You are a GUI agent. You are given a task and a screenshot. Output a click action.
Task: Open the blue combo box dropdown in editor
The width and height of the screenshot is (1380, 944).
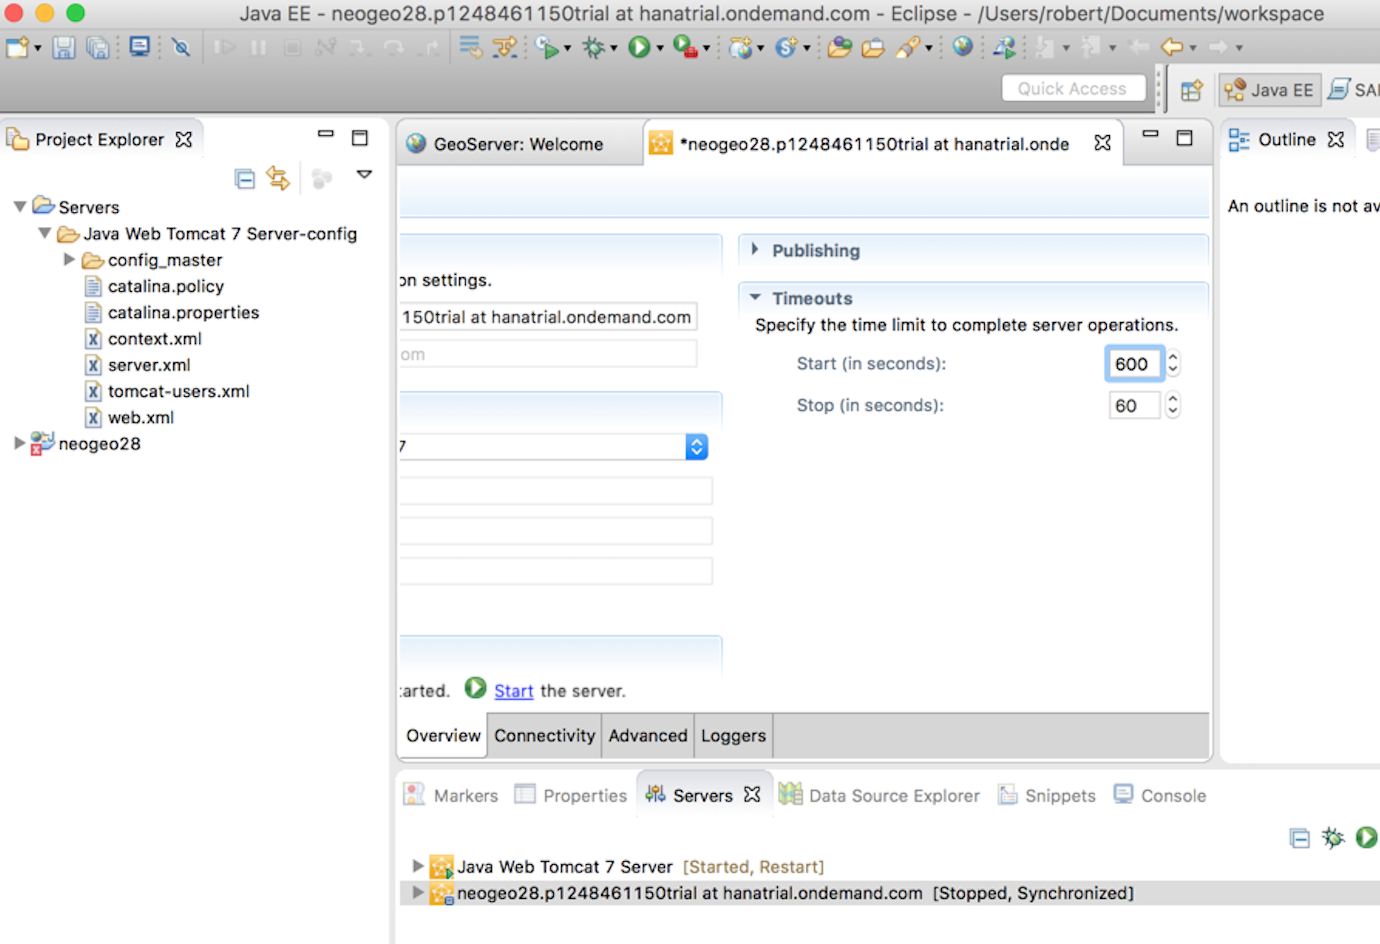(697, 447)
